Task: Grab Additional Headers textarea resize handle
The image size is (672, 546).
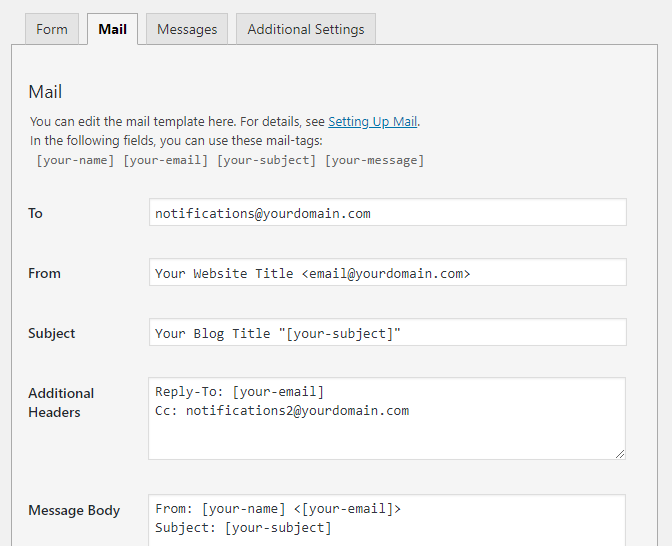Action: tap(620, 453)
